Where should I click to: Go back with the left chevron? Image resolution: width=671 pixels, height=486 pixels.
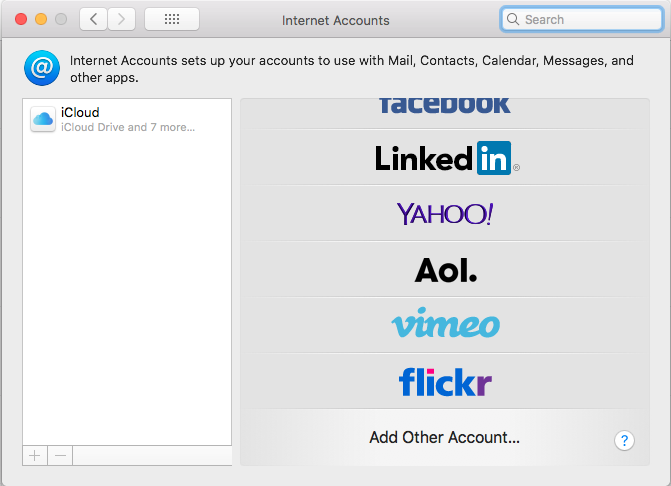coord(93,19)
